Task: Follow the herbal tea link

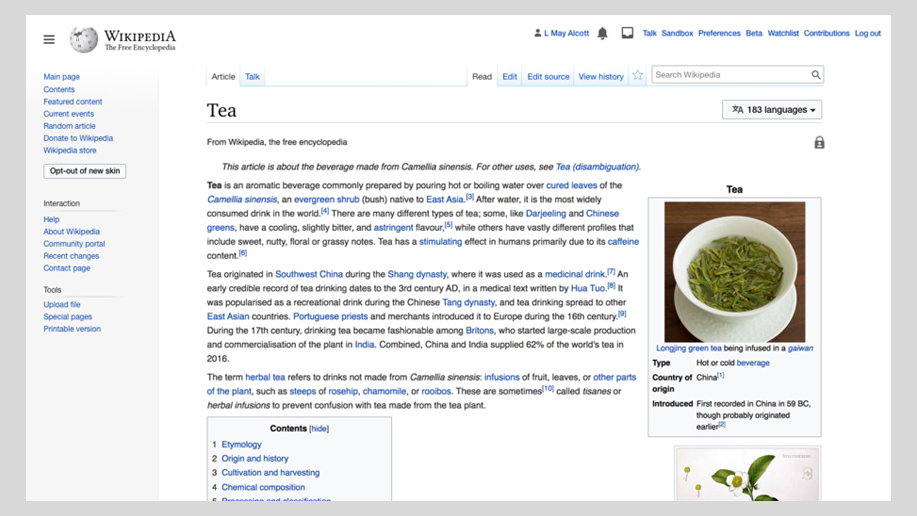Action: [265, 377]
